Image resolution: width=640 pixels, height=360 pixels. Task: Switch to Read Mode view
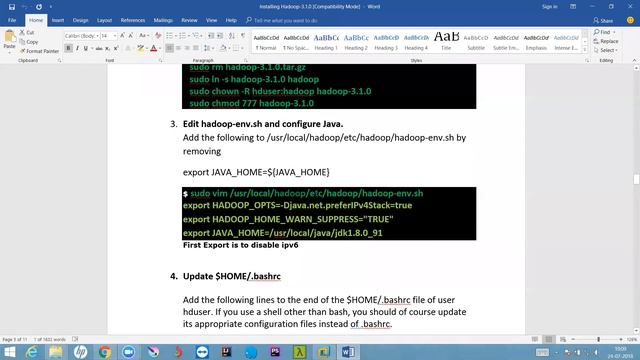tap(535, 339)
